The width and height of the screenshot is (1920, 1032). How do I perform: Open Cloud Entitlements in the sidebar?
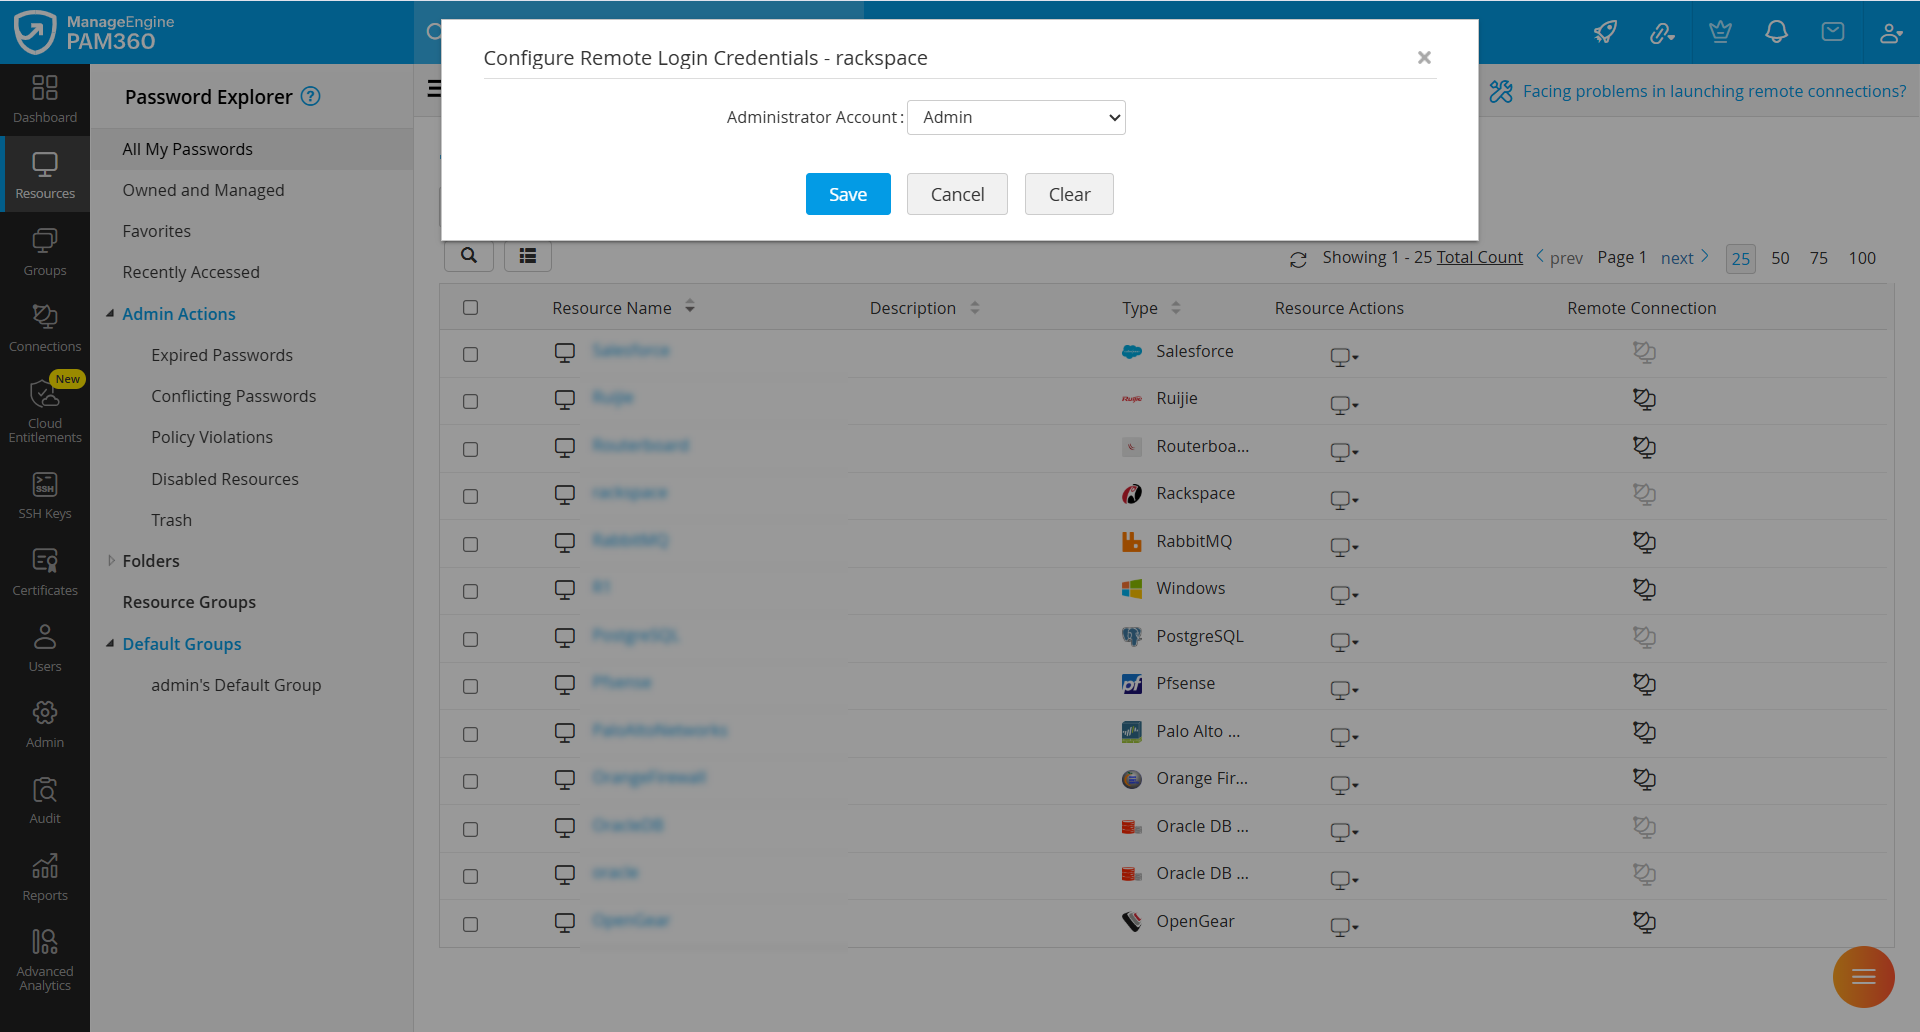(x=45, y=409)
